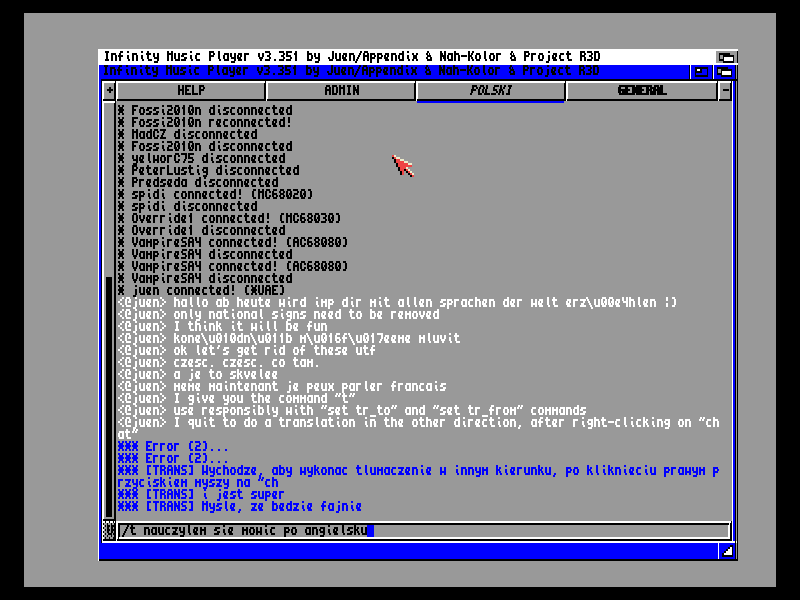Click the line '[TRANS] Mysle, ze bedzie fajnie'
Screen dimensions: 800x600
click(240, 507)
